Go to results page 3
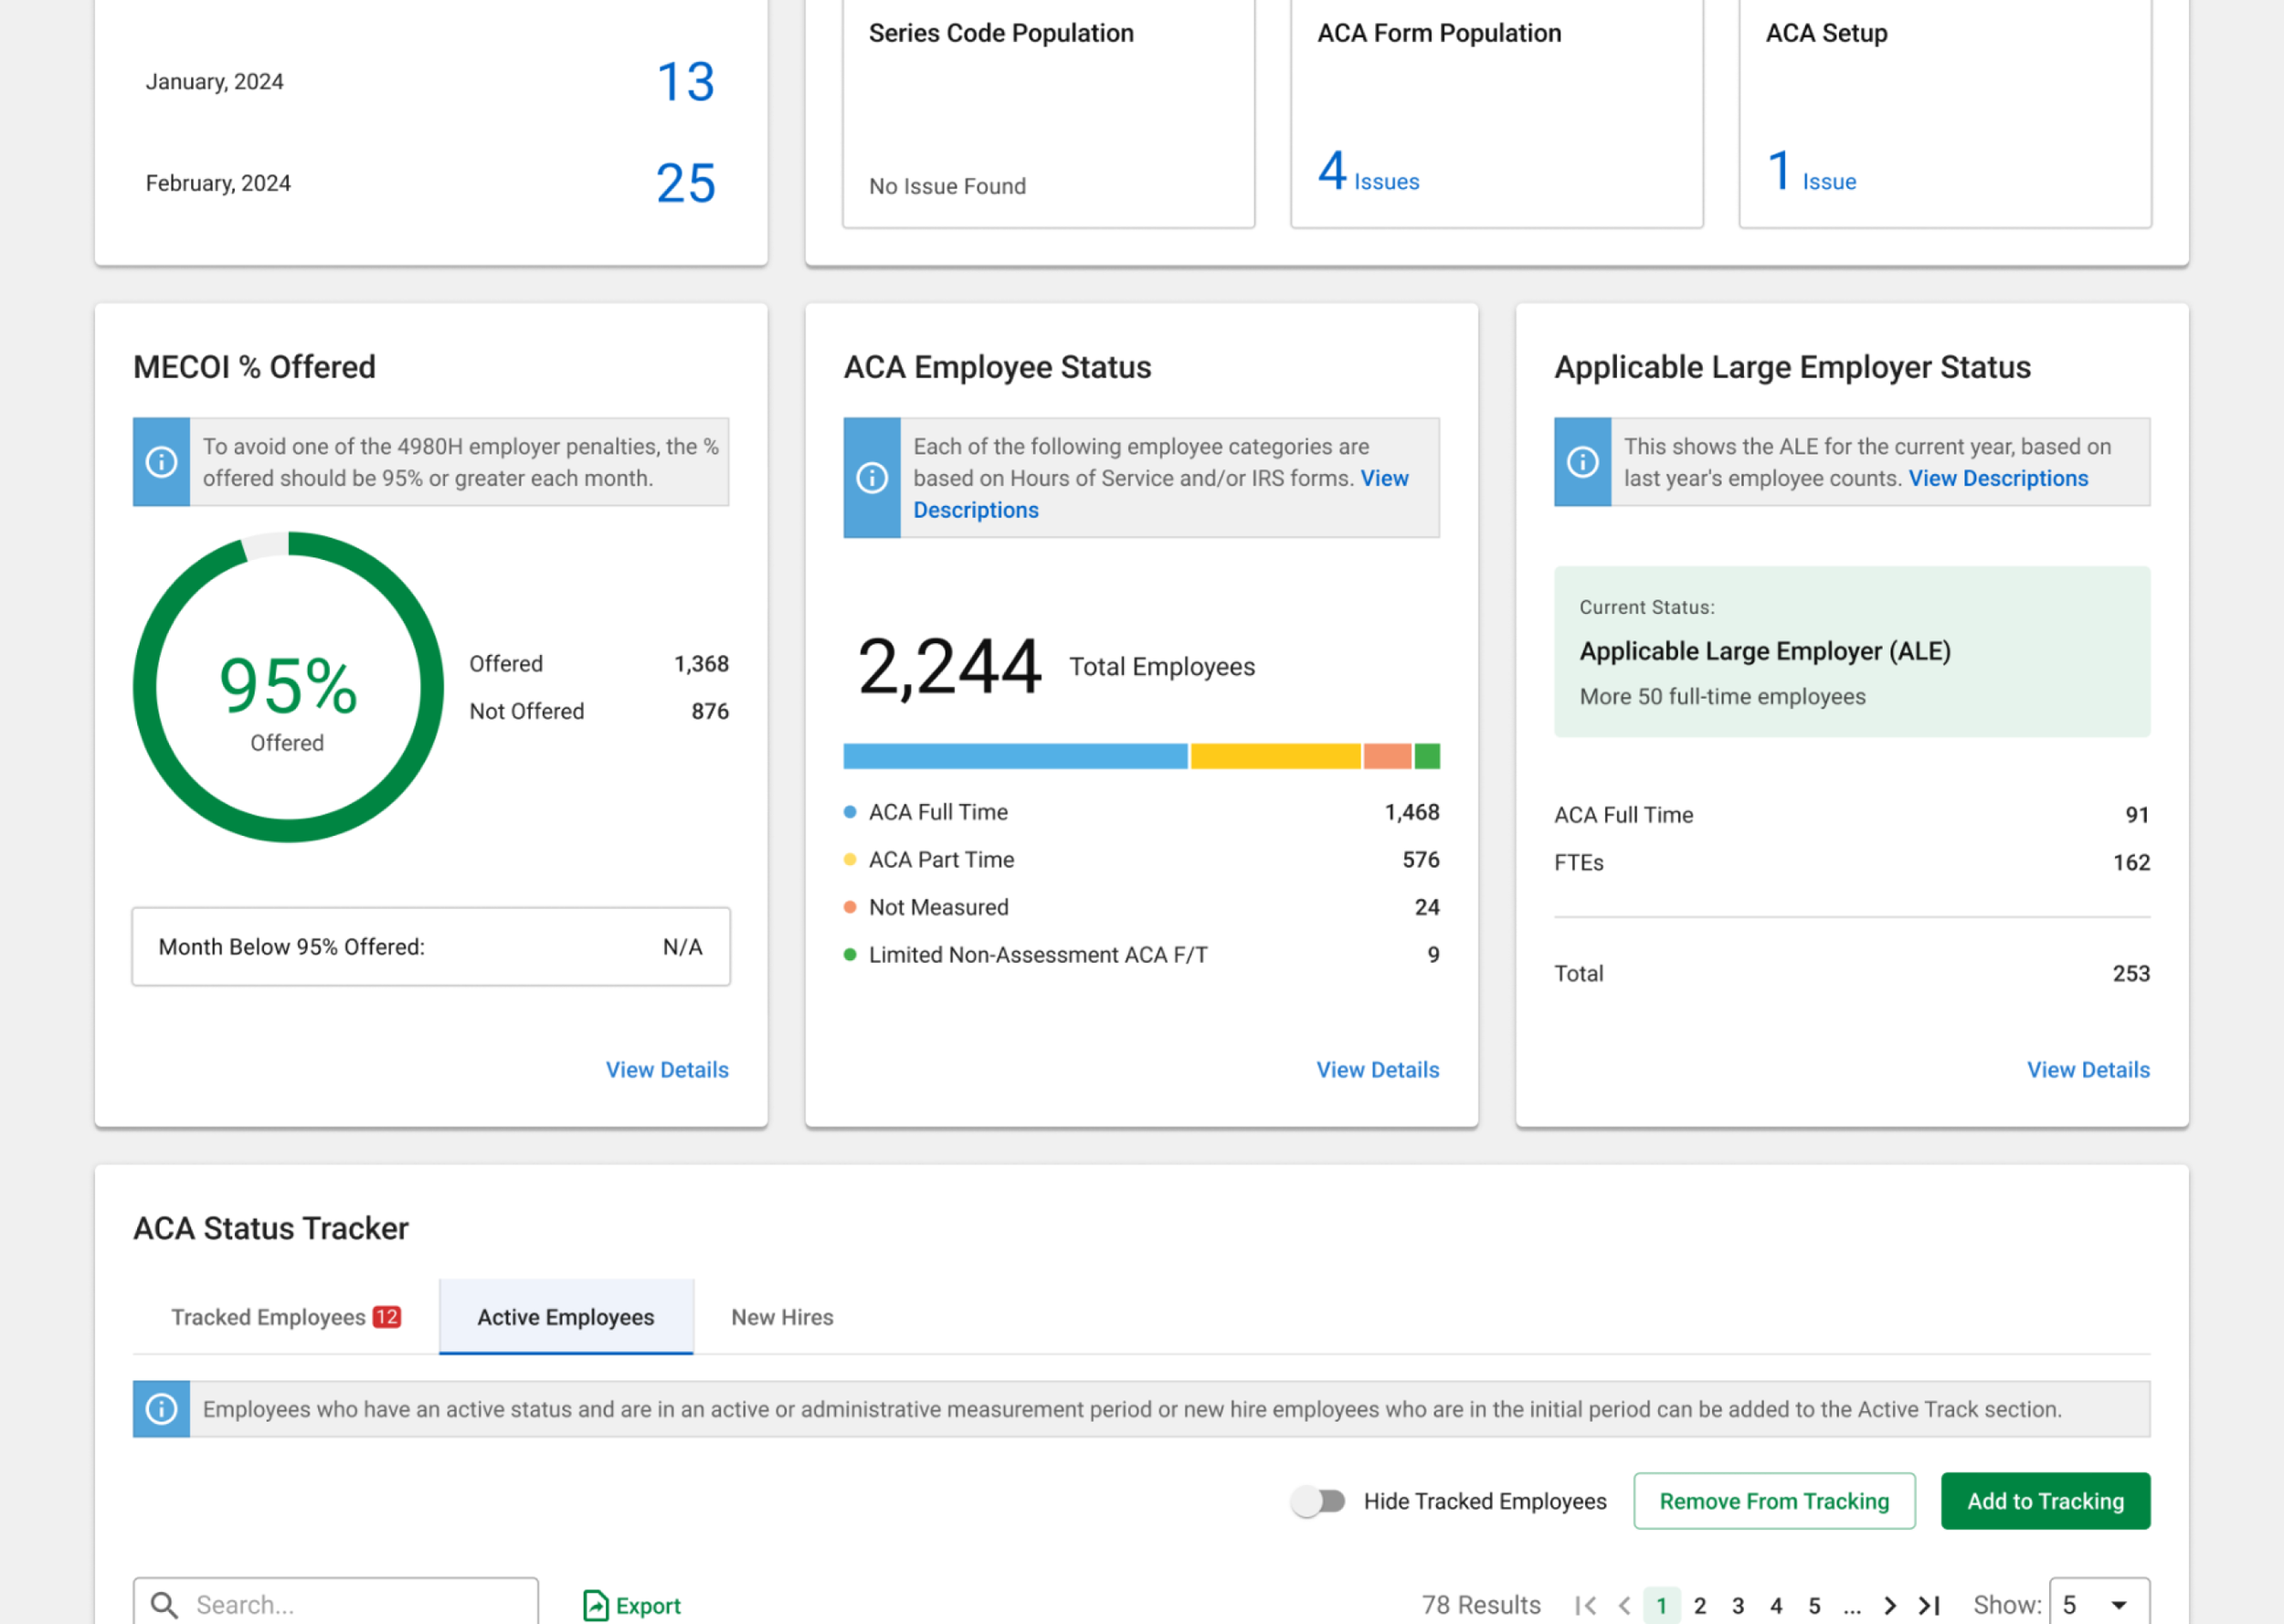Screen dimensions: 2284x1624 pos(1738,1605)
